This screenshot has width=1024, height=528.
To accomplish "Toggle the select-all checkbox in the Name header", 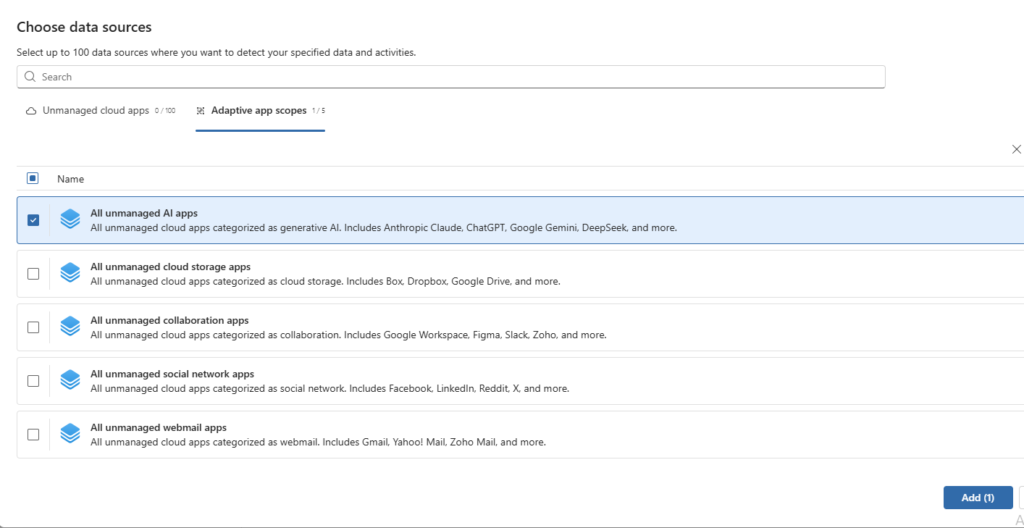I will click(33, 178).
